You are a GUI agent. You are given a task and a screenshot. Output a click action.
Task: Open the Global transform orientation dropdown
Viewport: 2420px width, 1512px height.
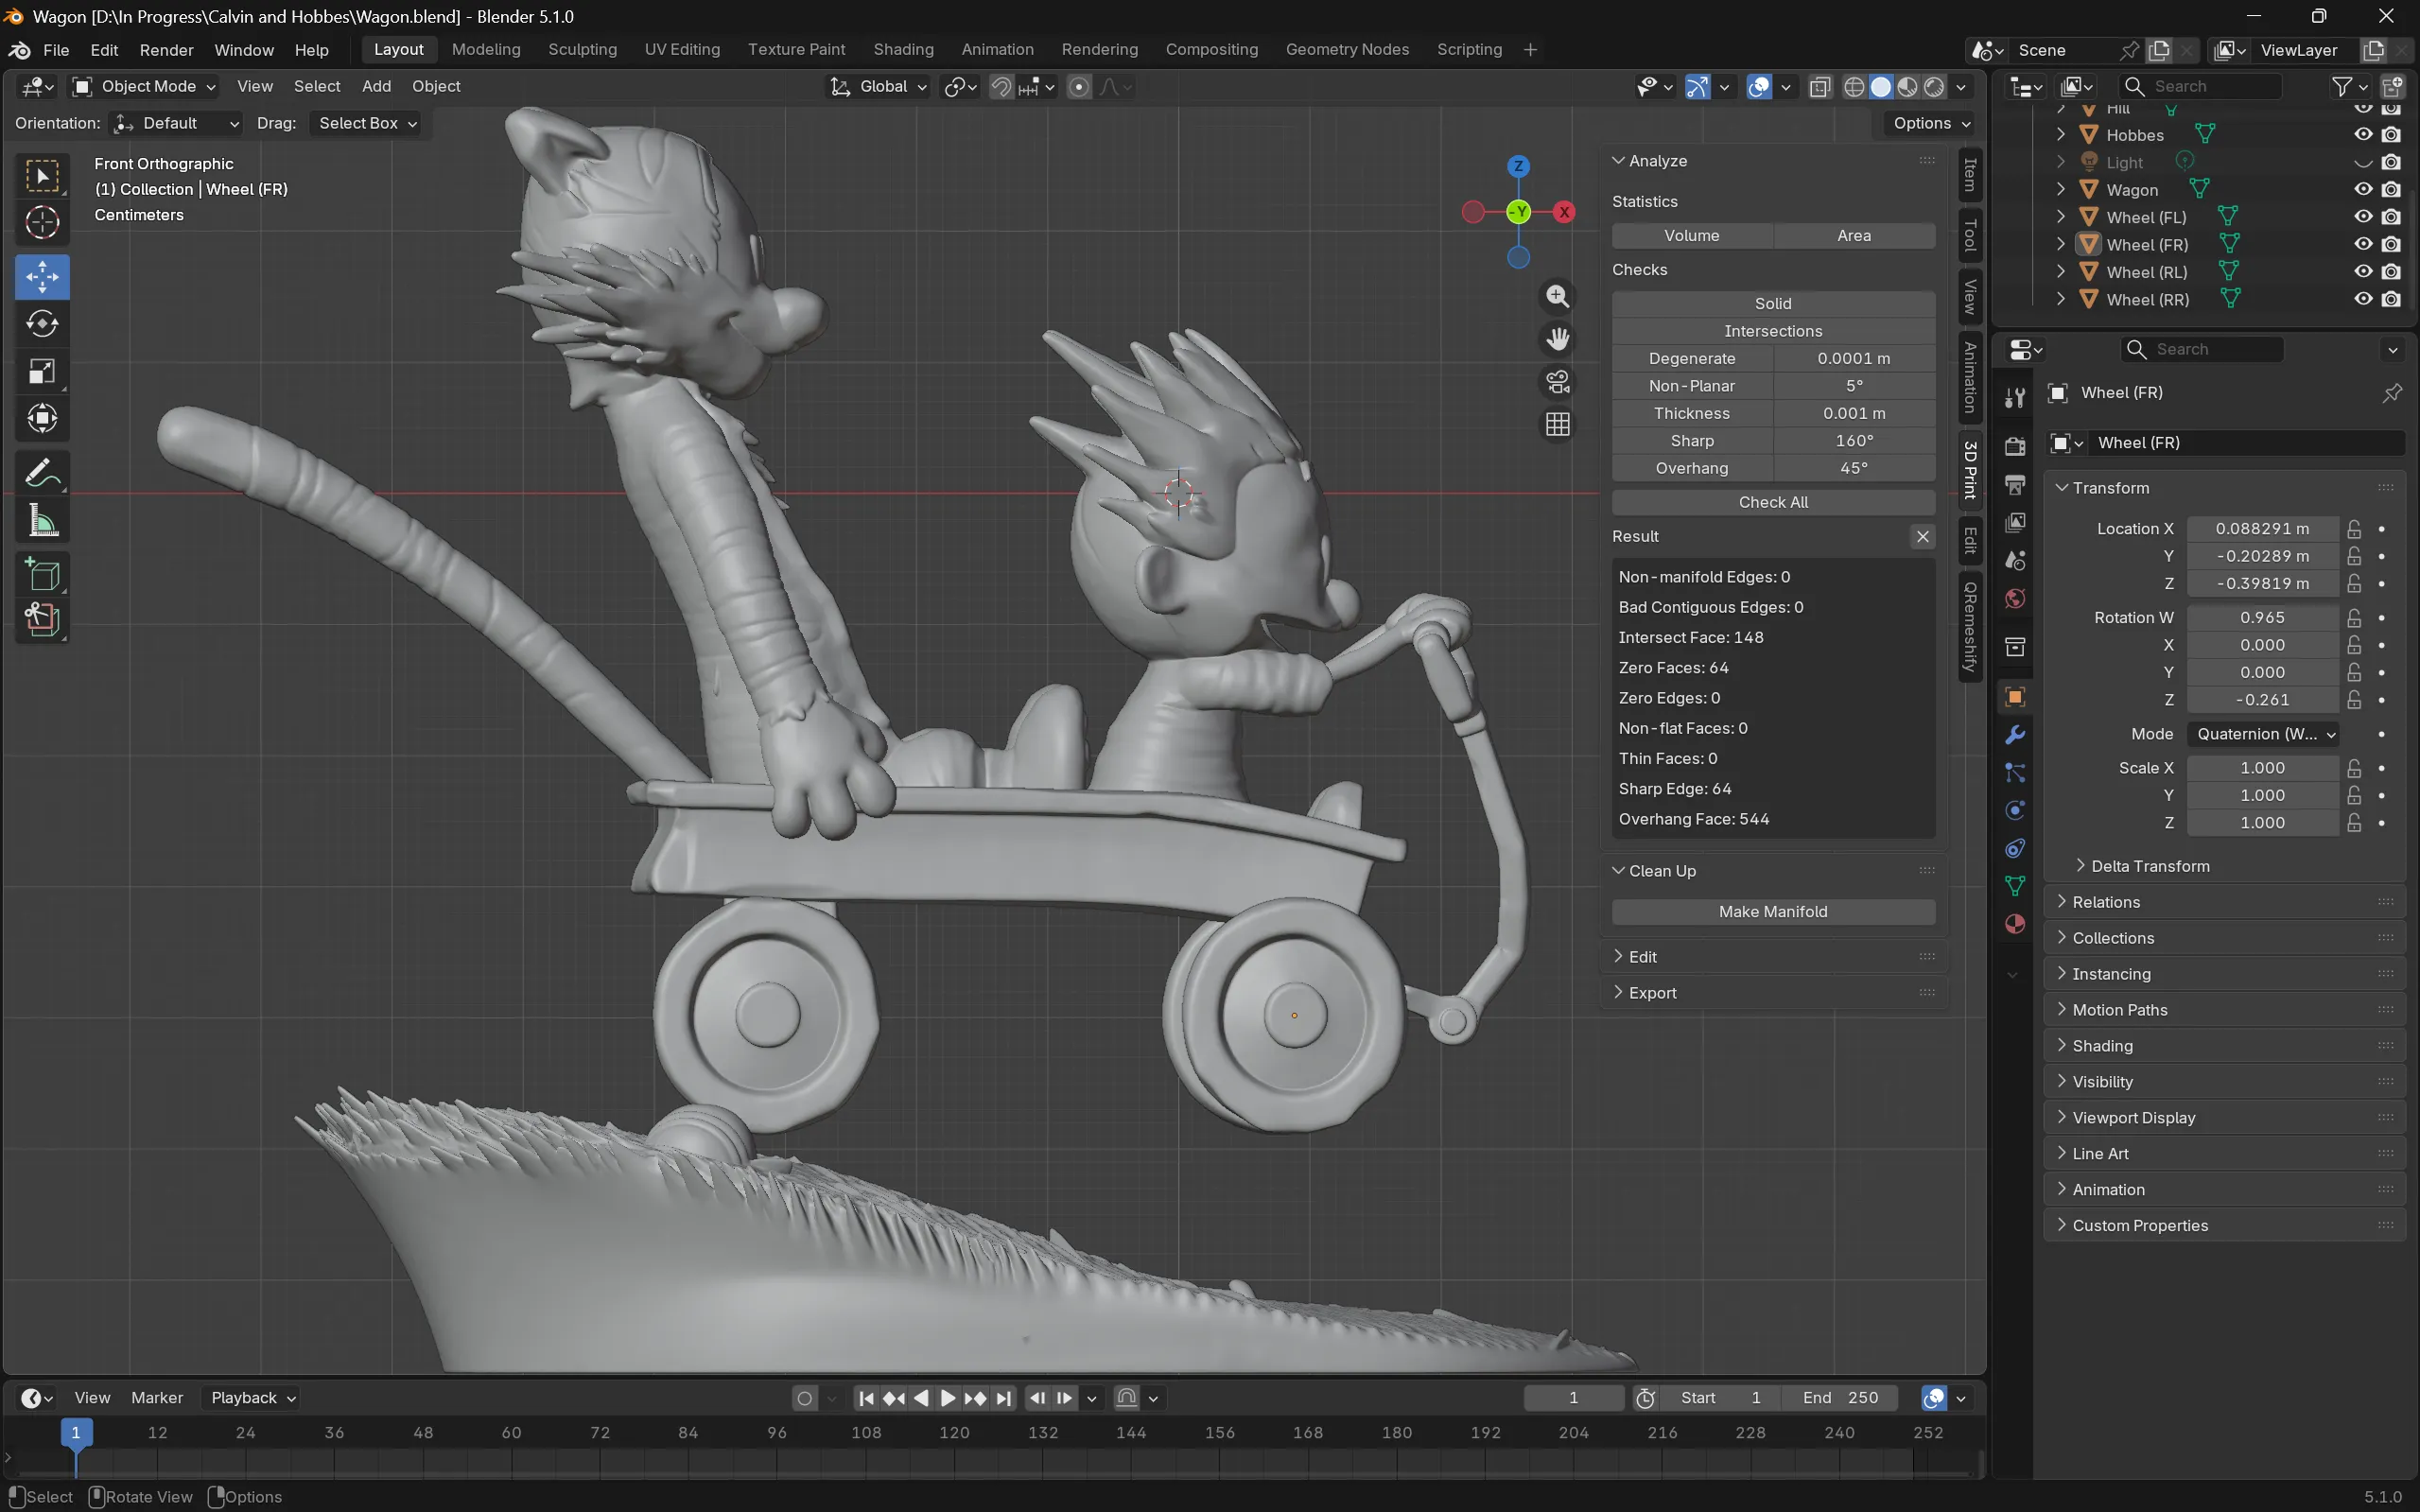pos(879,87)
